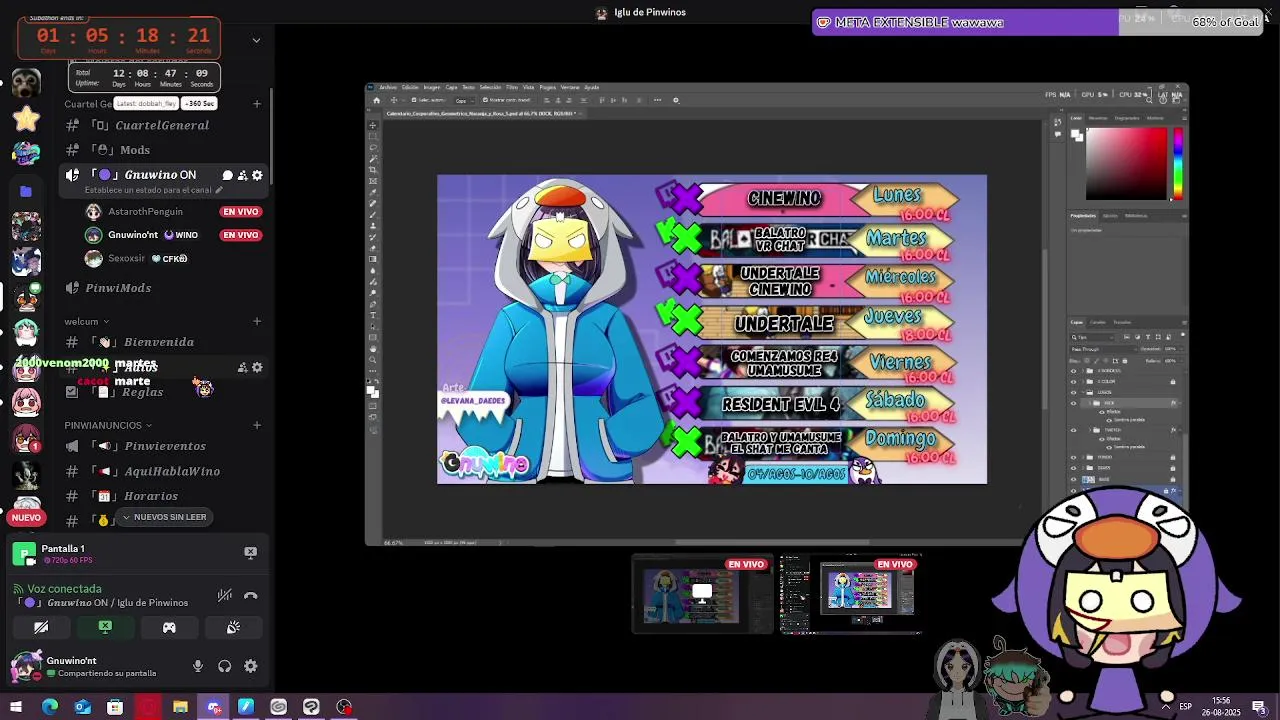This screenshot has height=720, width=1280.
Task: Click foreground color swatch in Color panel
Action: 1075,133
